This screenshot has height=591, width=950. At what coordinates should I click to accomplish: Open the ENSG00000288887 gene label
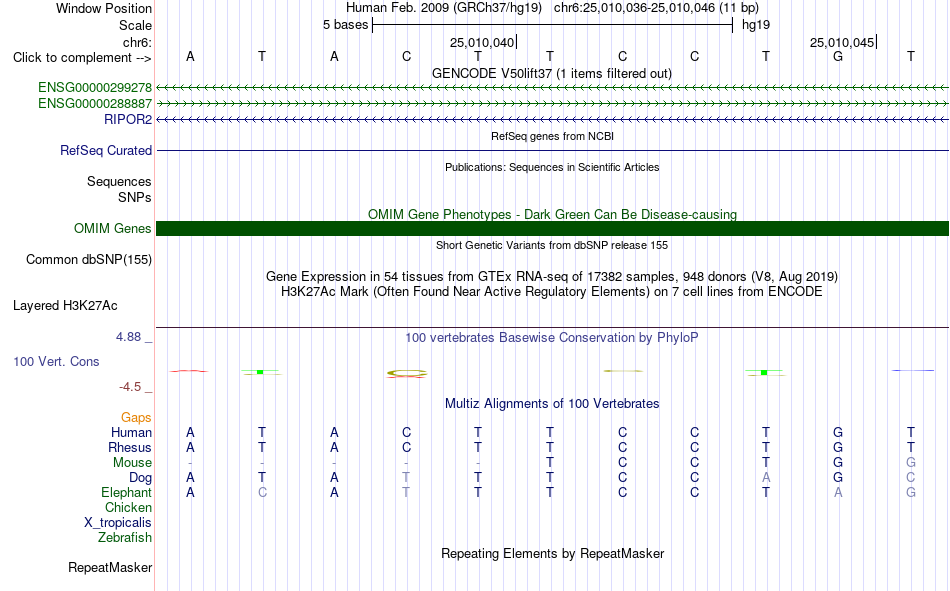click(95, 104)
